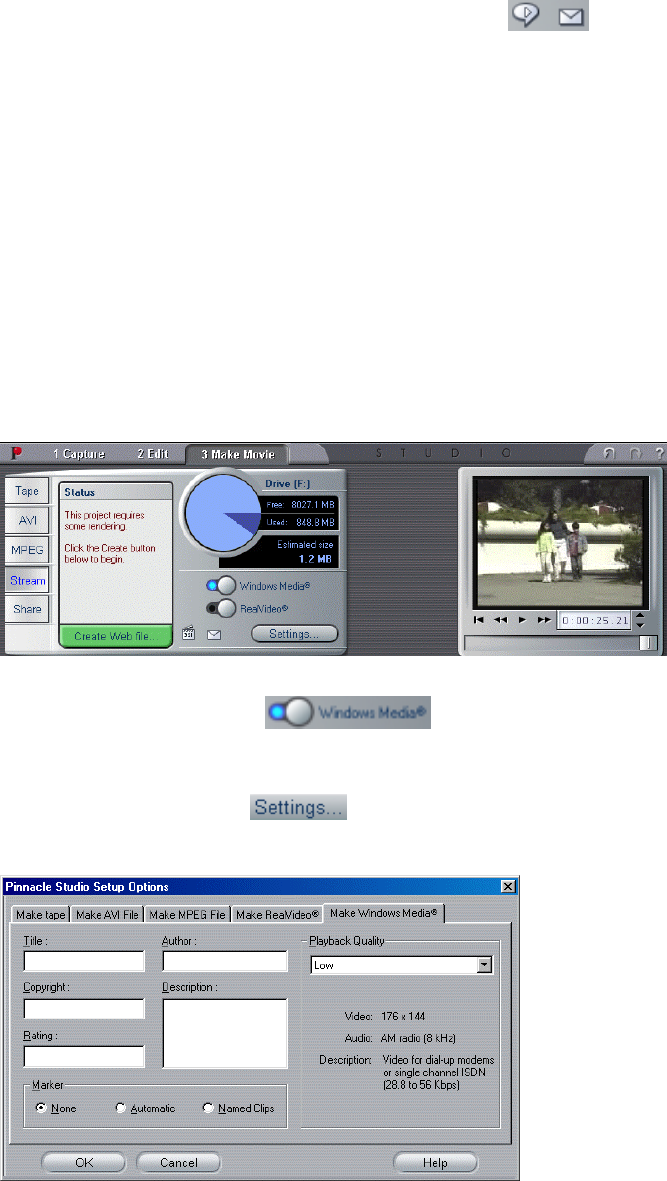
Task: Decrease timecode with the down arrow
Action: pos(640,625)
